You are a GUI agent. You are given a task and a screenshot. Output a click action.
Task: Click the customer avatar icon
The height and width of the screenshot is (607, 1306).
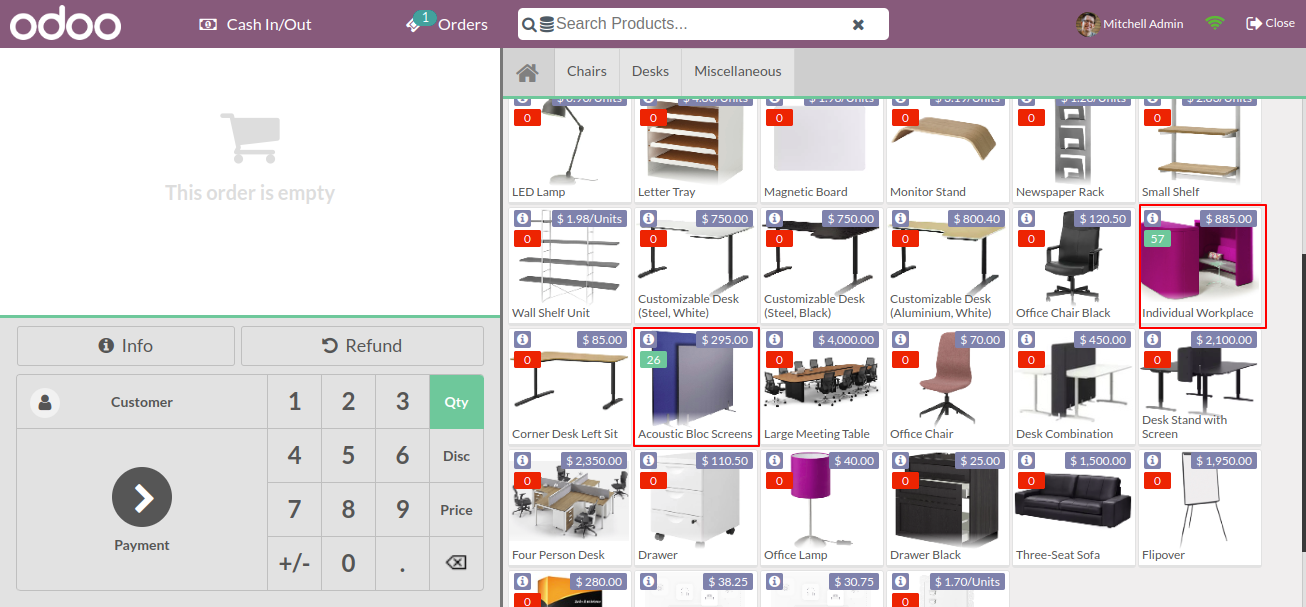tap(44, 402)
